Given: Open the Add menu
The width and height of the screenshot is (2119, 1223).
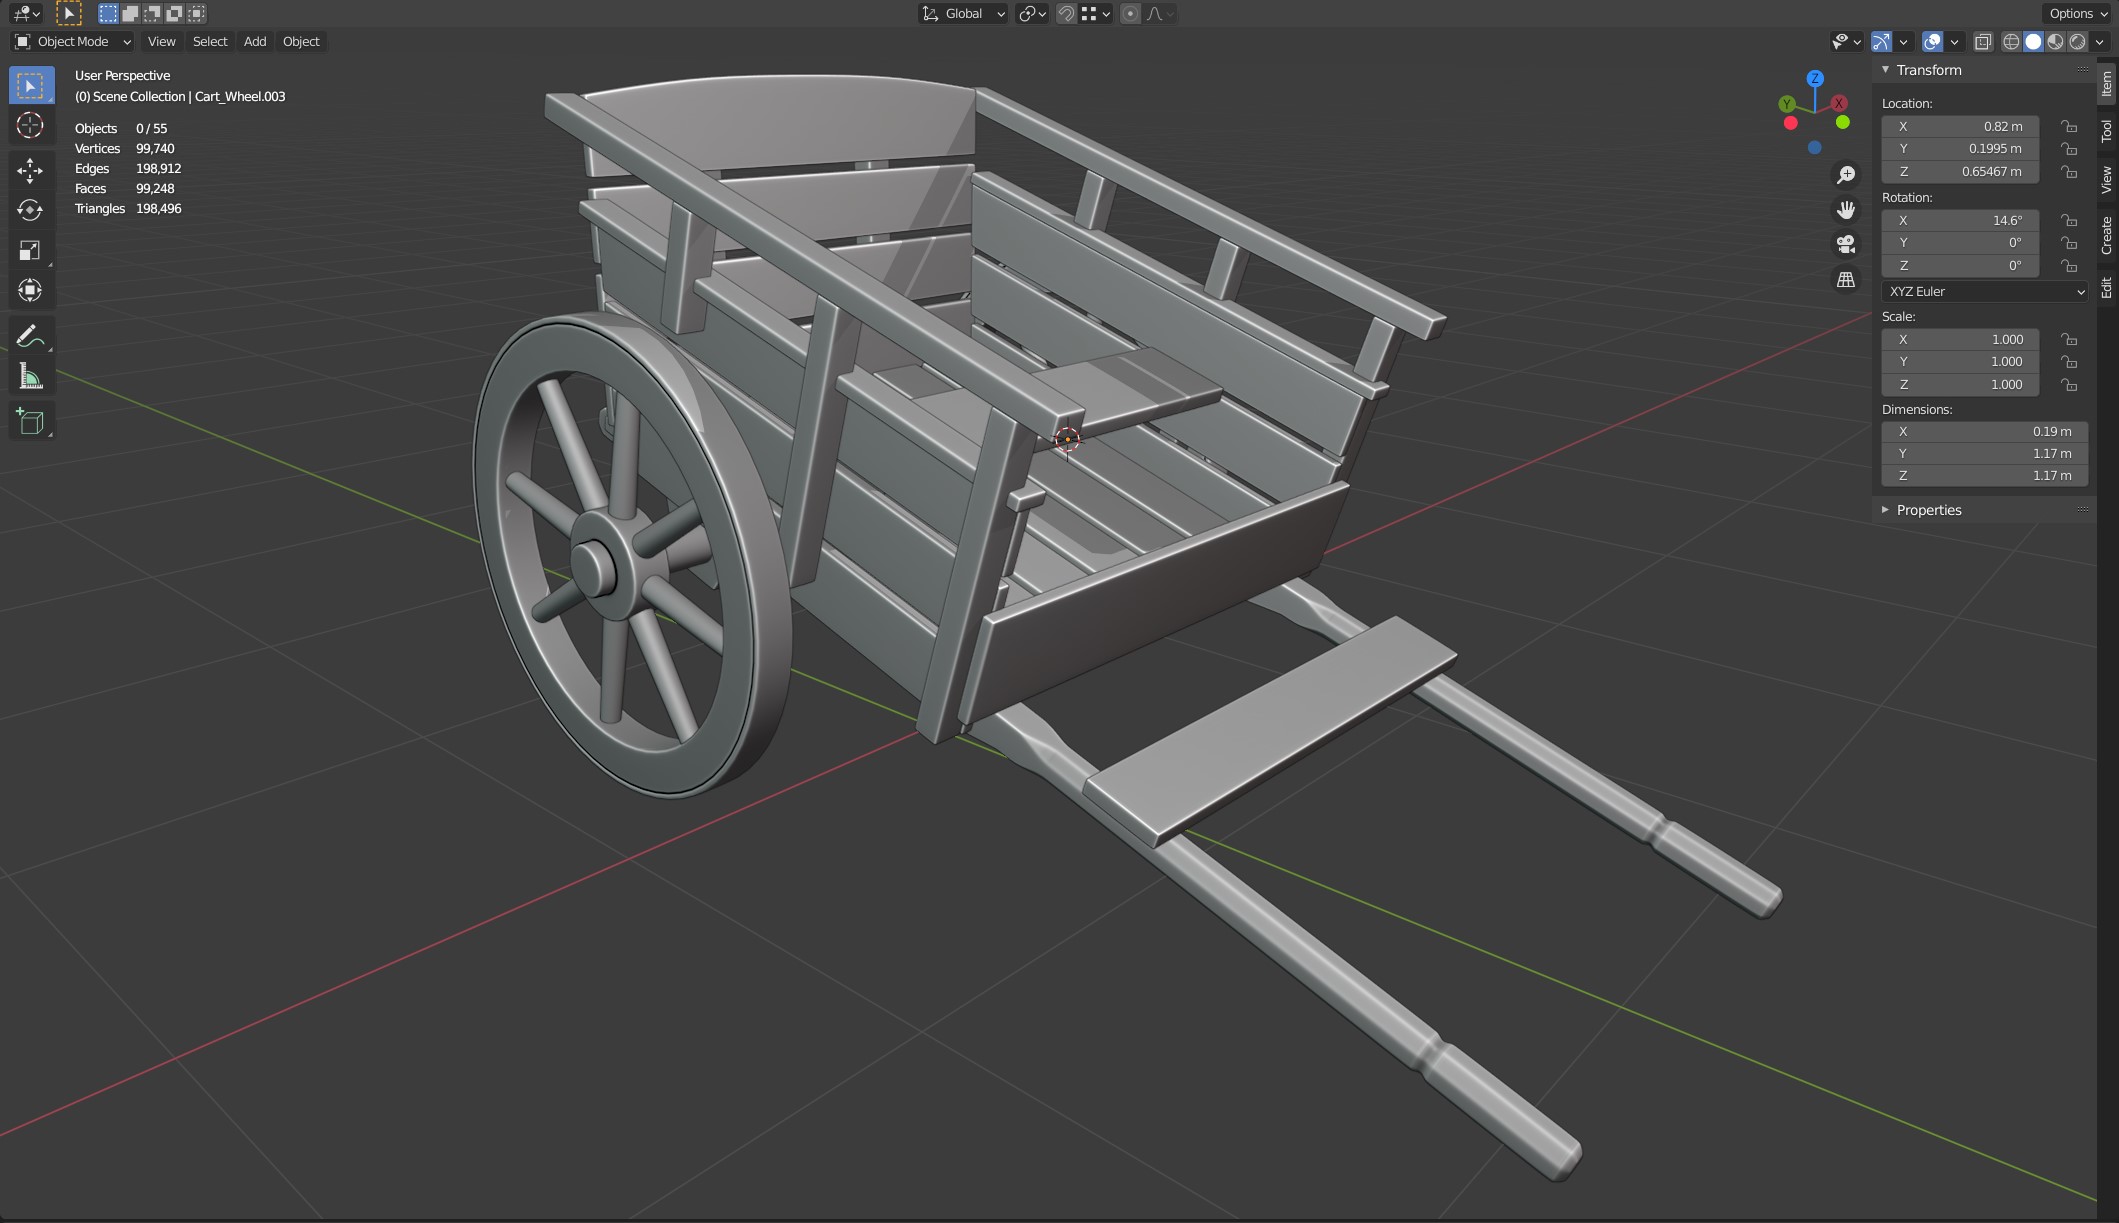Looking at the screenshot, I should [x=254, y=41].
